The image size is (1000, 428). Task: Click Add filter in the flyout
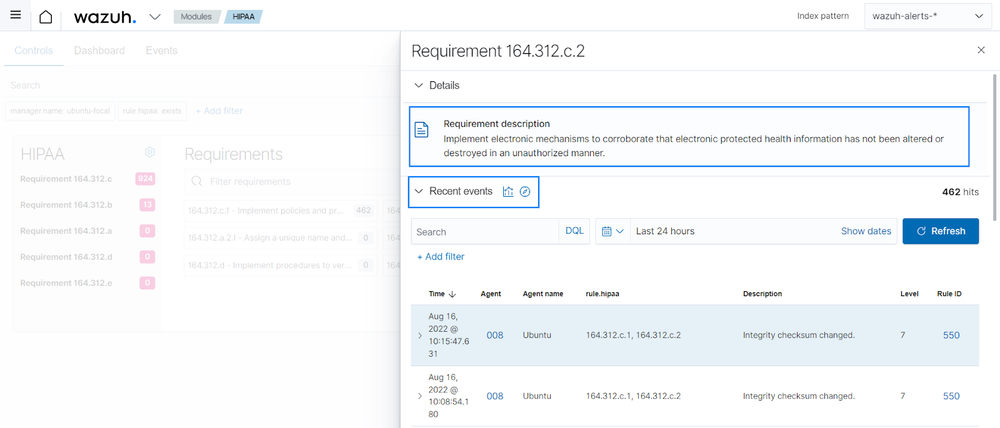click(x=441, y=257)
